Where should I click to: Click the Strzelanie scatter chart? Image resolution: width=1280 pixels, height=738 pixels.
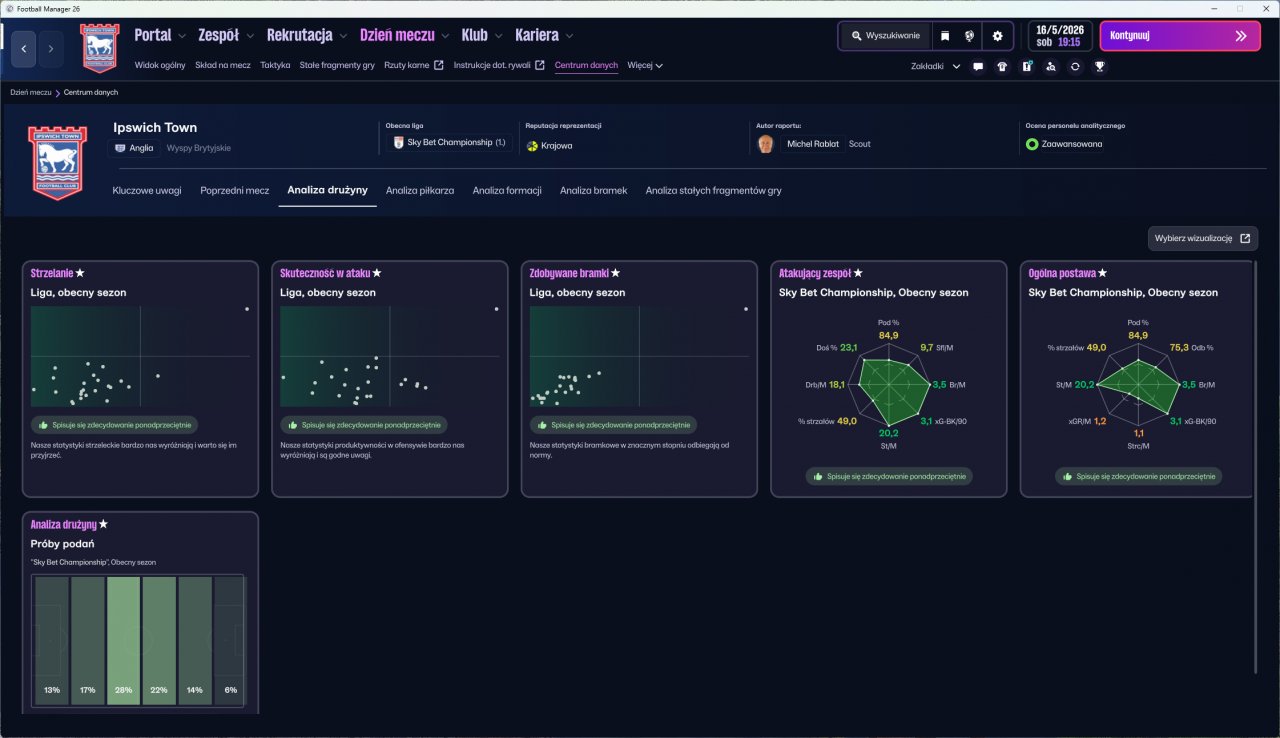(x=140, y=356)
